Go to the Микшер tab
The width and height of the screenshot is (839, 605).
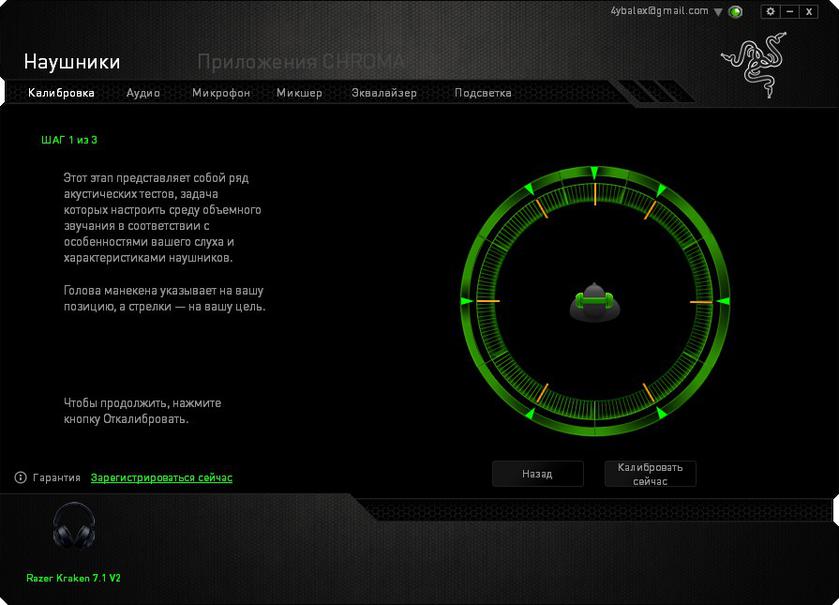(x=299, y=93)
